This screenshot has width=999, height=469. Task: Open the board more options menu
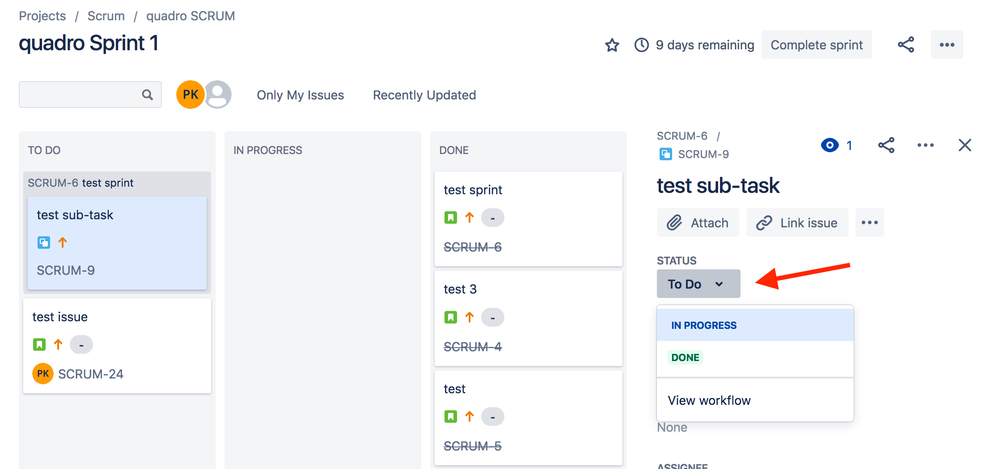(947, 45)
